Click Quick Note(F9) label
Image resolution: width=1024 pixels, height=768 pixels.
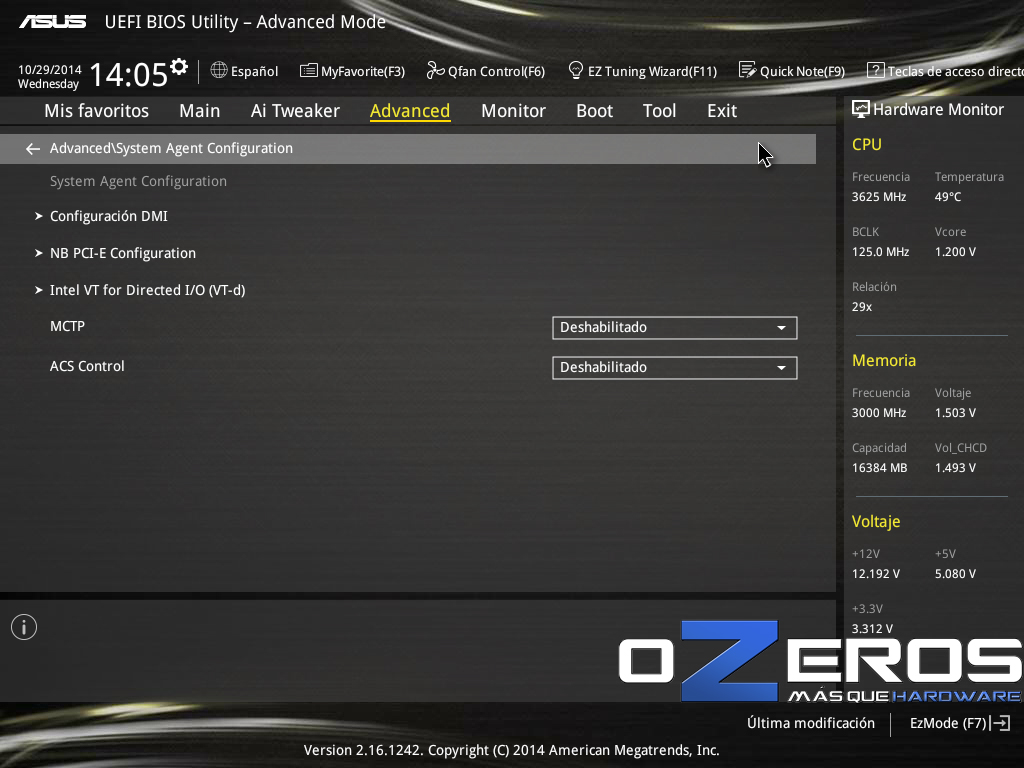click(x=803, y=71)
